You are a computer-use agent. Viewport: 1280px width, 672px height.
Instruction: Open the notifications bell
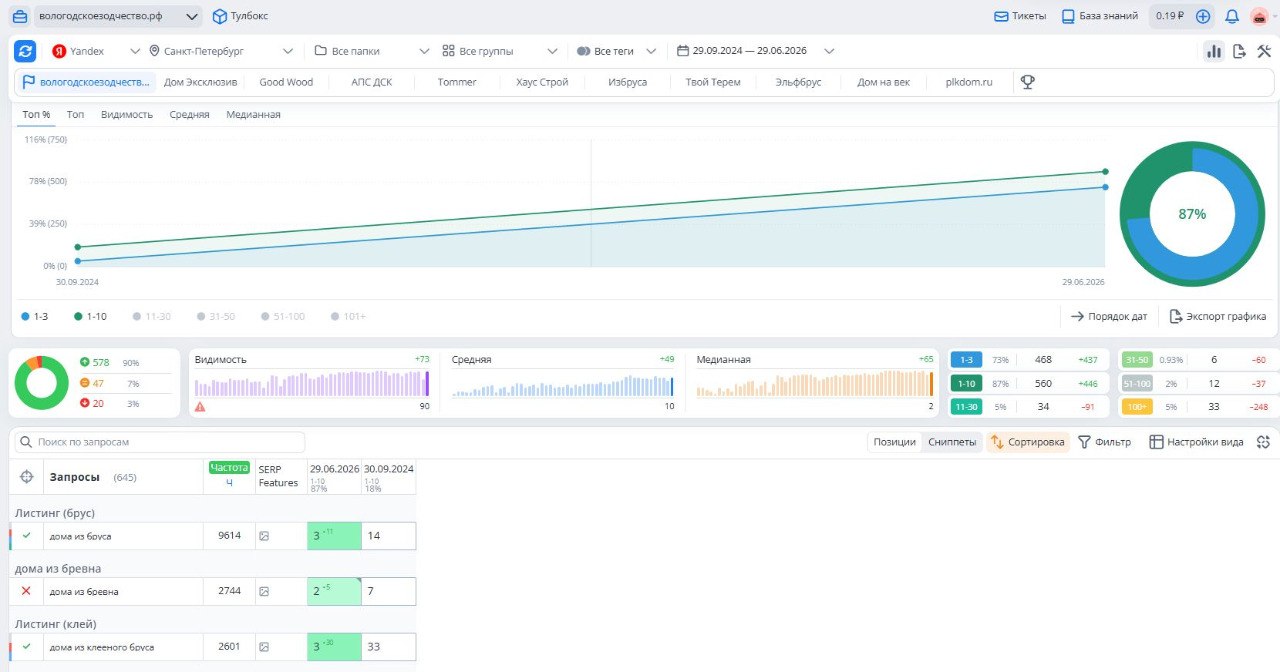pyautogui.click(x=1232, y=16)
